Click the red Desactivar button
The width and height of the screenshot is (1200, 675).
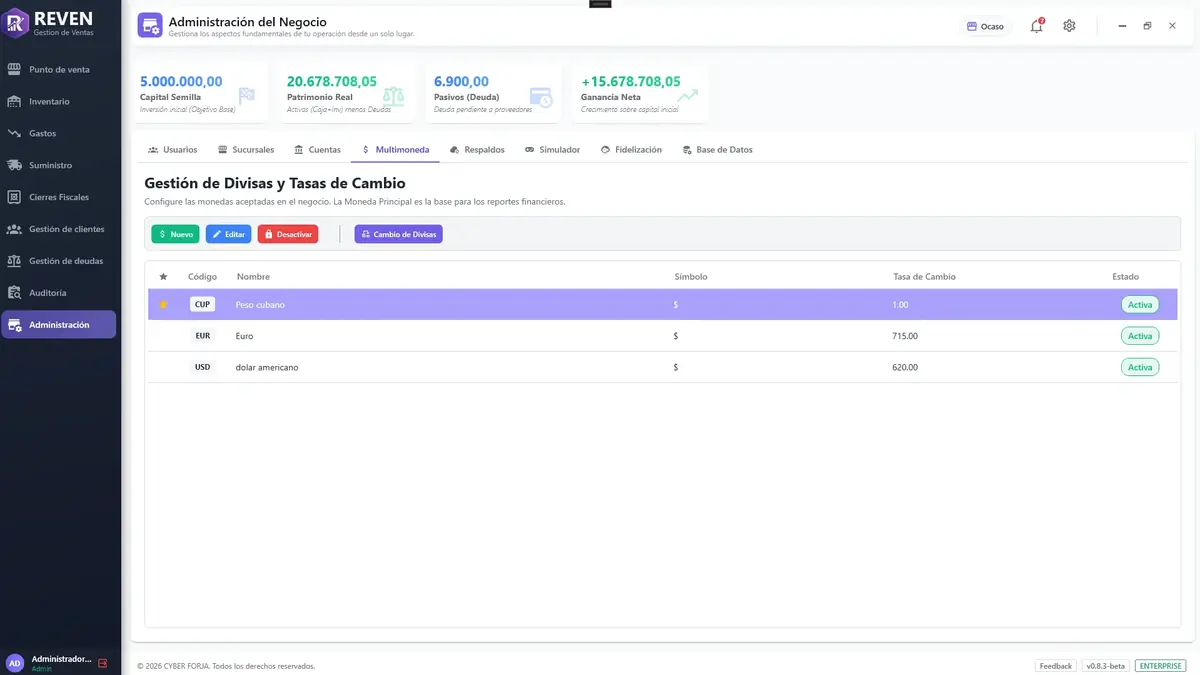tap(288, 234)
